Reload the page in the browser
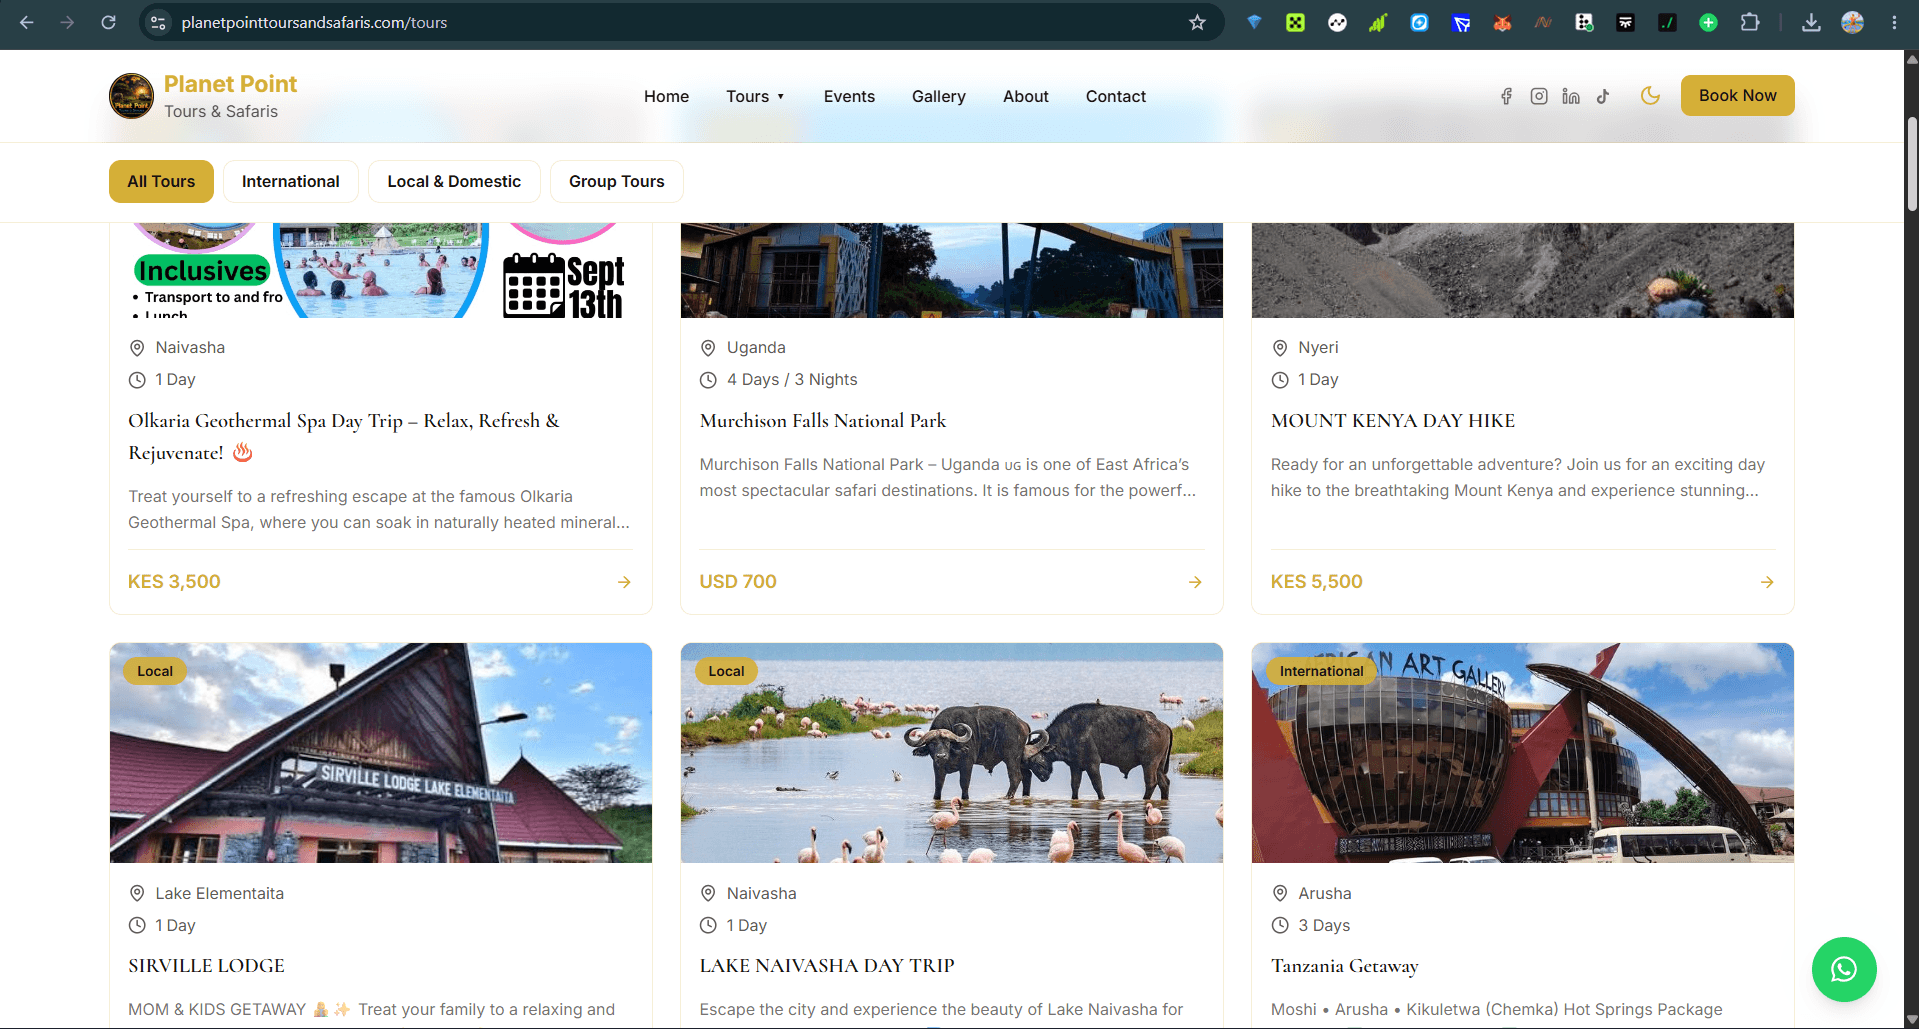 tap(108, 22)
